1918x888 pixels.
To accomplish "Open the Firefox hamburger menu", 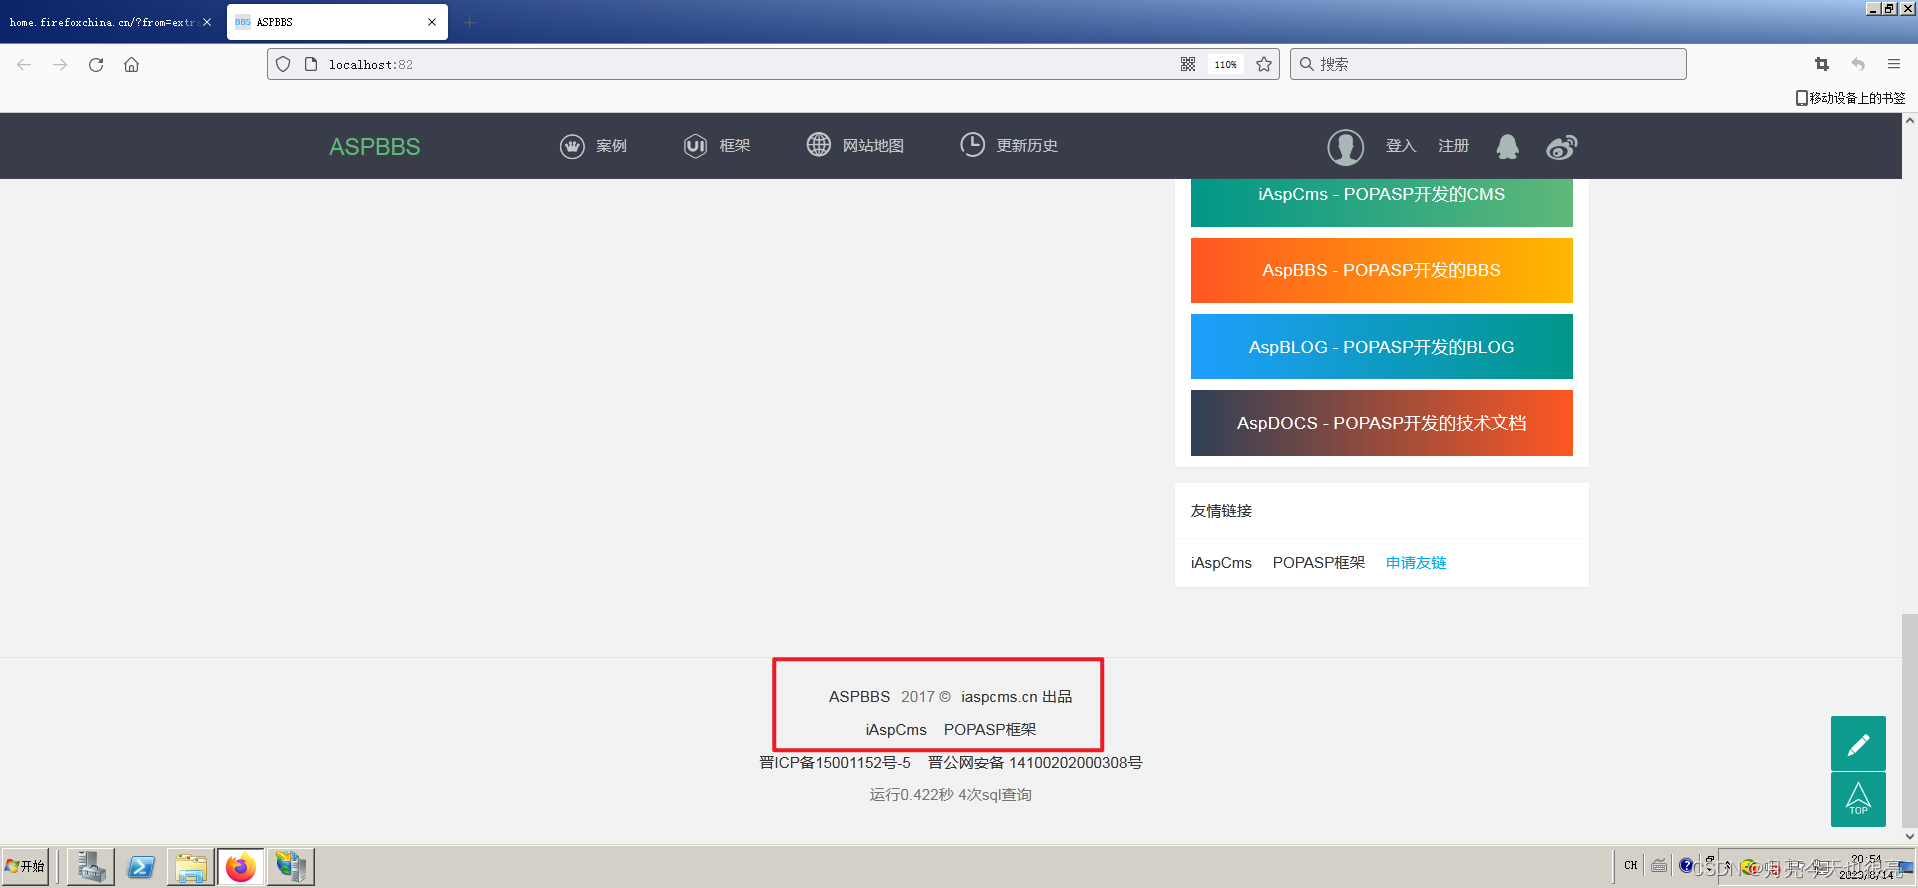I will 1894,64.
